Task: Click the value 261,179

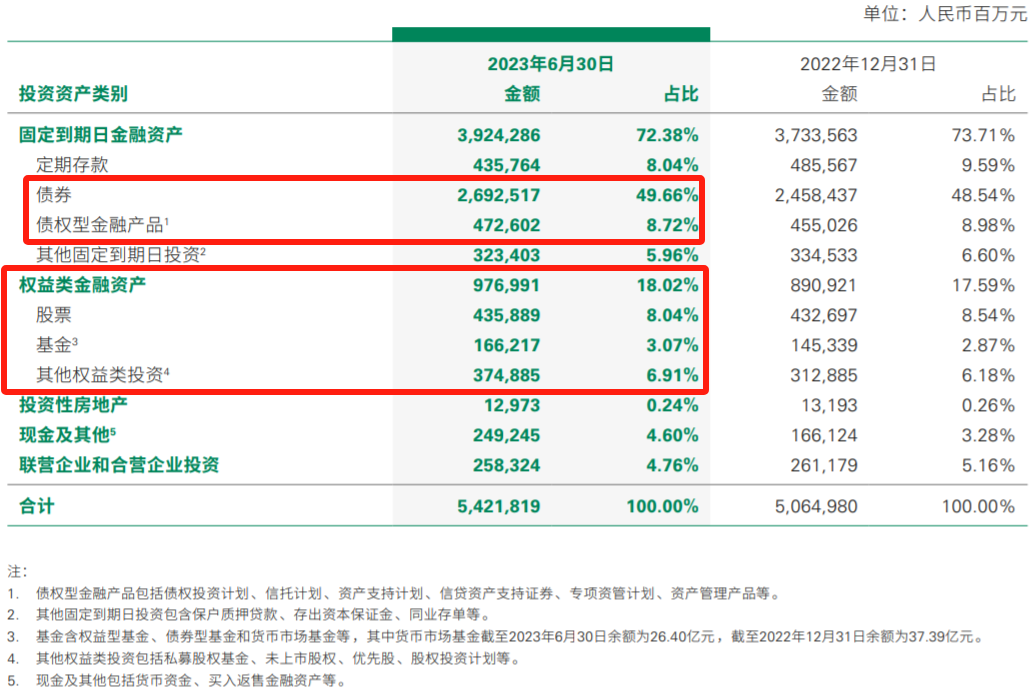Action: tap(824, 466)
